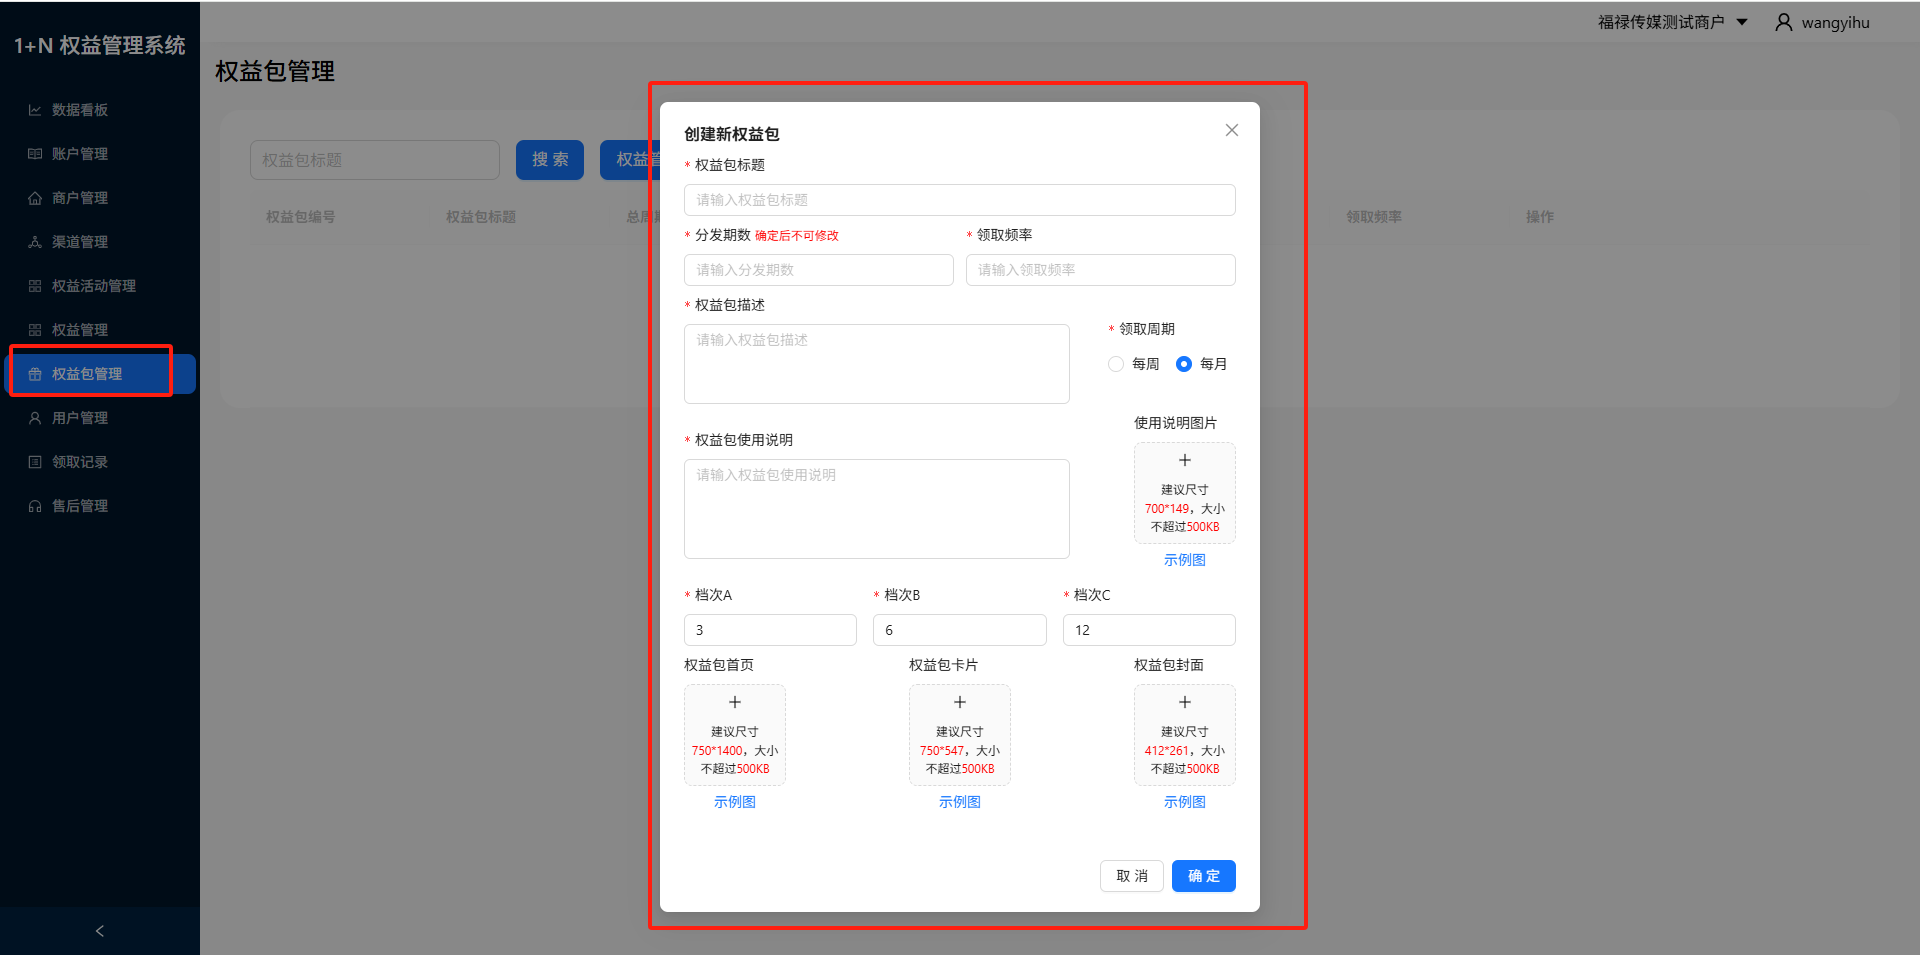The image size is (1920, 955).
Task: Click the 商户管理 home icon in sidebar
Action: coord(35,198)
